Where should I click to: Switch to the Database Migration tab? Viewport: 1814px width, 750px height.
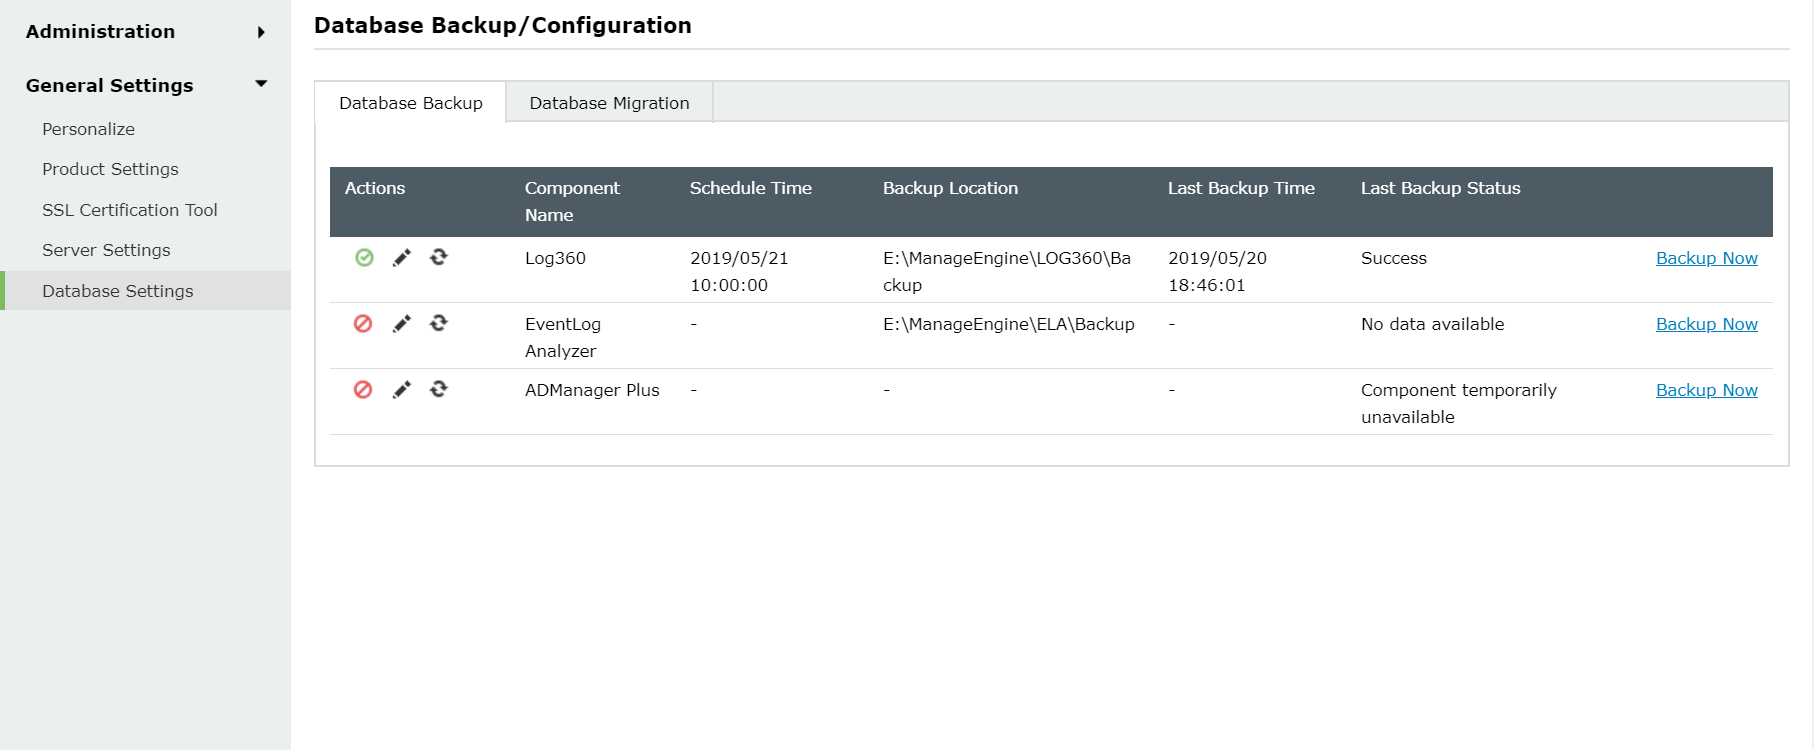(609, 103)
